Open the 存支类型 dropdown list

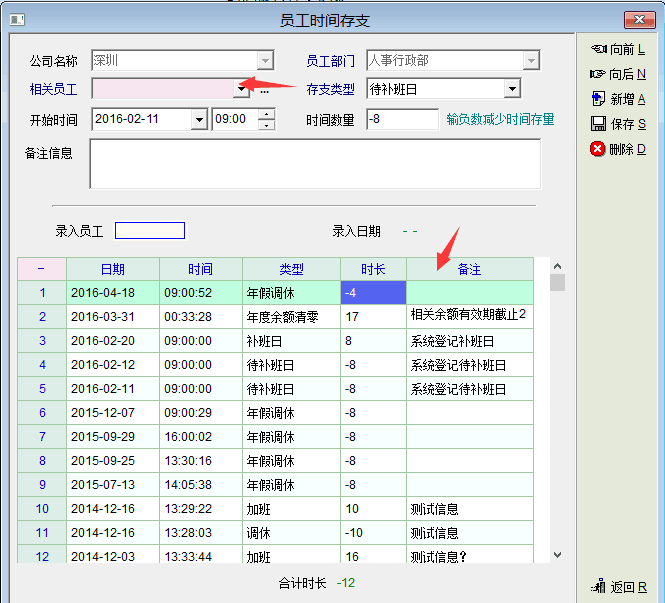[x=512, y=89]
